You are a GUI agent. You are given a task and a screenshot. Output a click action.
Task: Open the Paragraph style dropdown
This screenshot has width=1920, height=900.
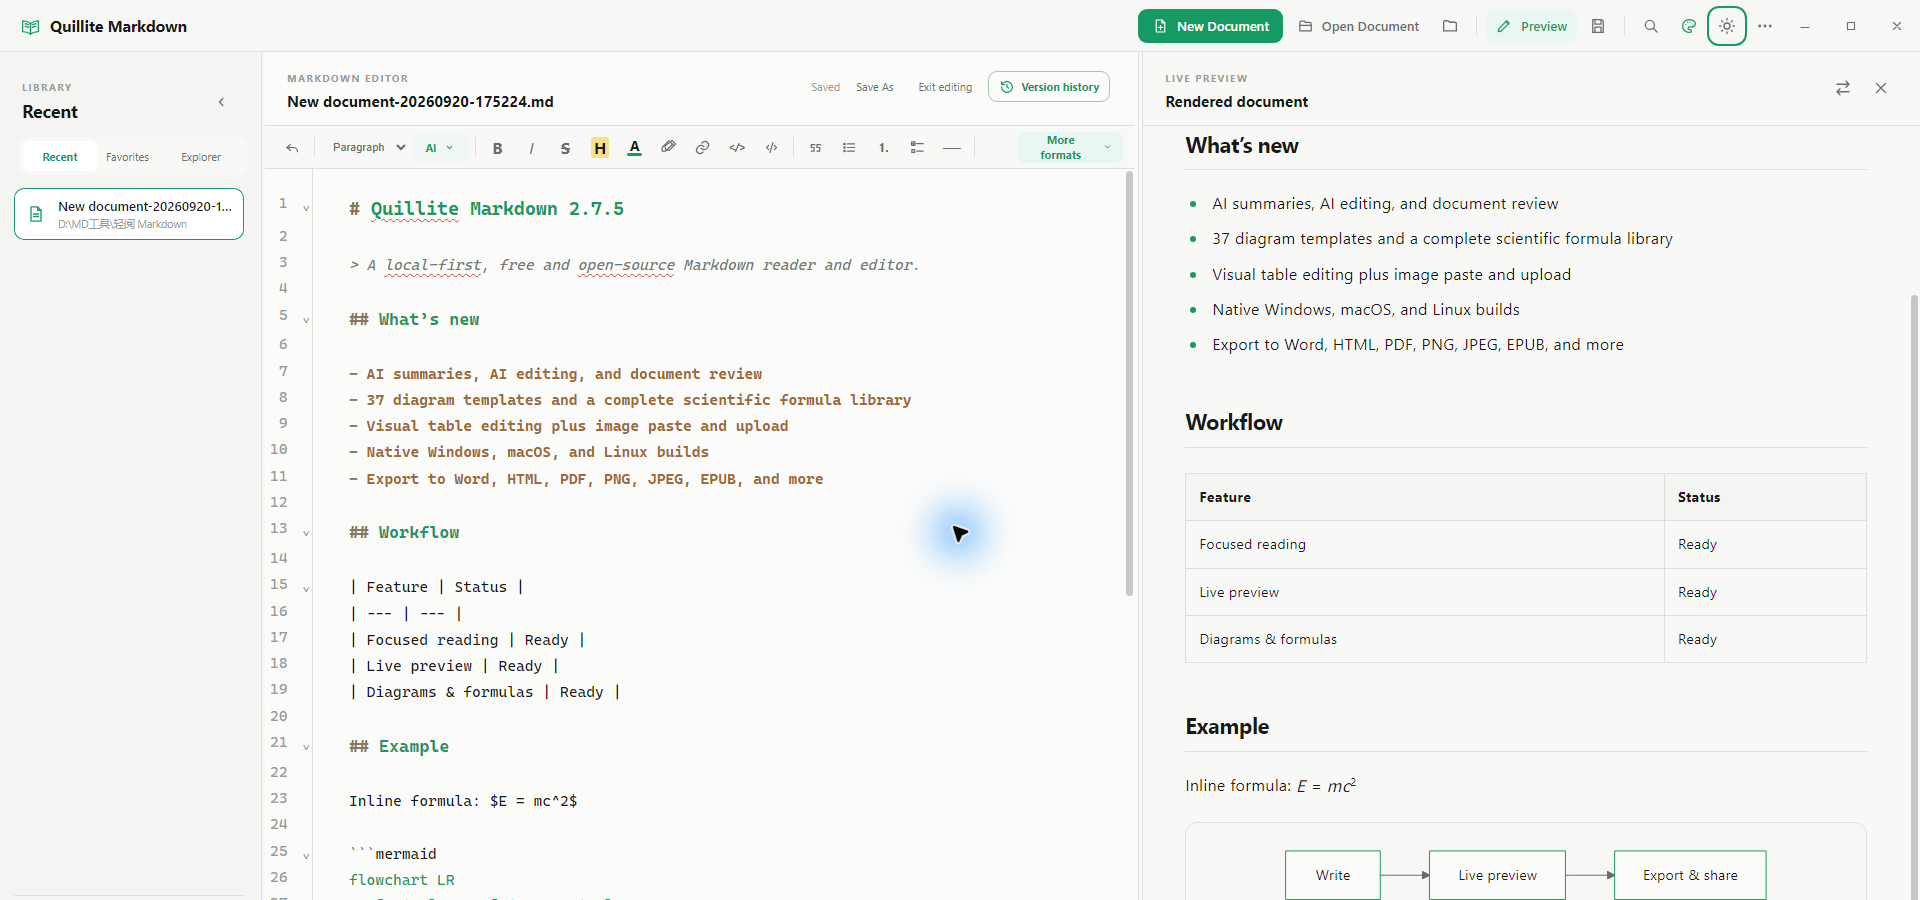(368, 148)
